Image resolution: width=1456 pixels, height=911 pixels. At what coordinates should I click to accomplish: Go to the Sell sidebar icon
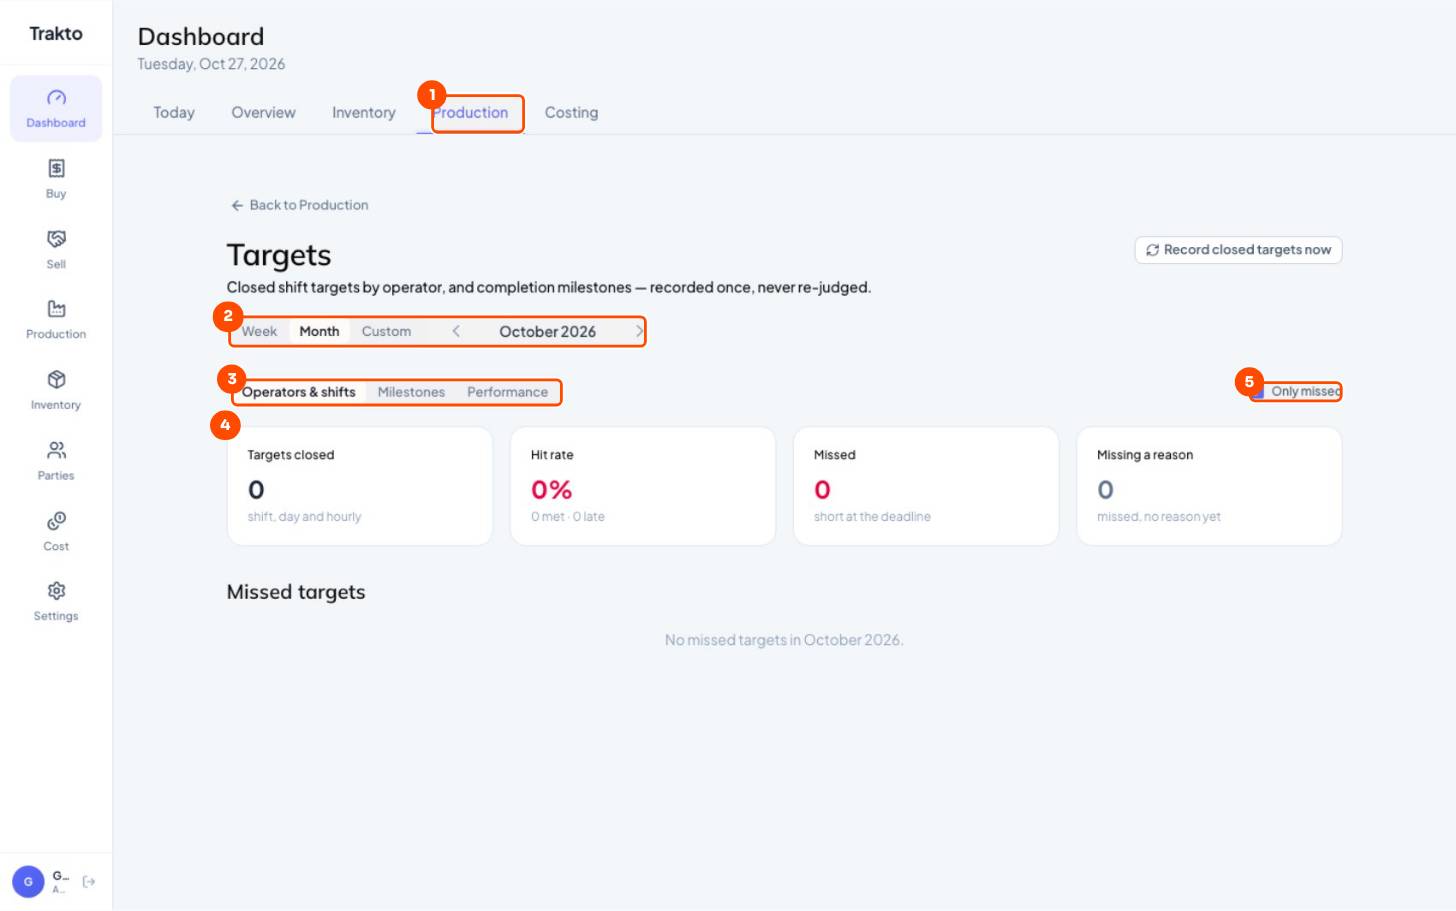click(56, 250)
